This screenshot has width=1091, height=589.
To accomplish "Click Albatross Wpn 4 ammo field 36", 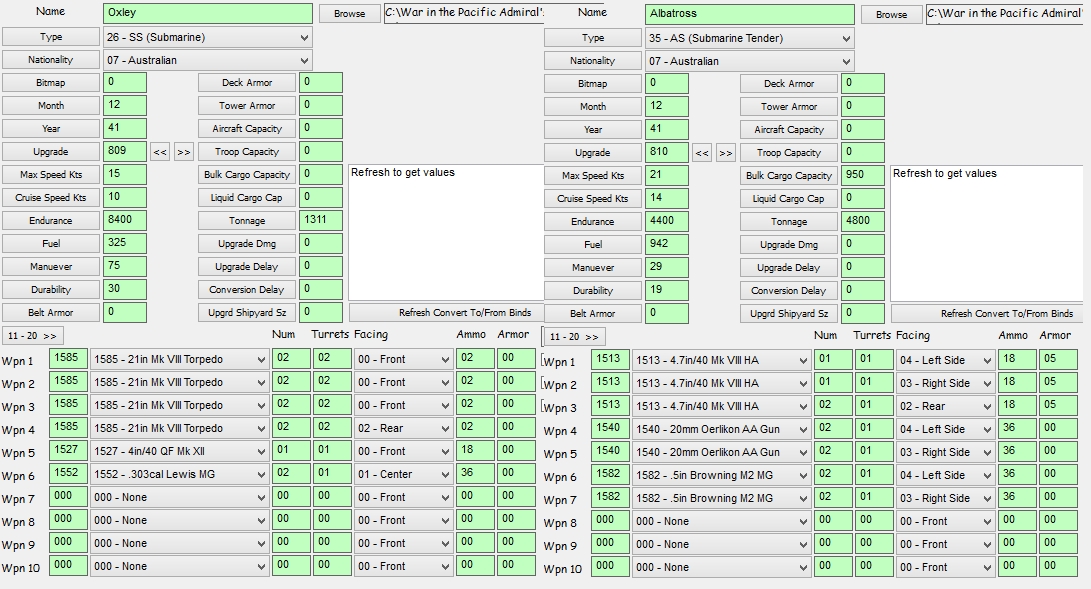I will [x=1017, y=428].
